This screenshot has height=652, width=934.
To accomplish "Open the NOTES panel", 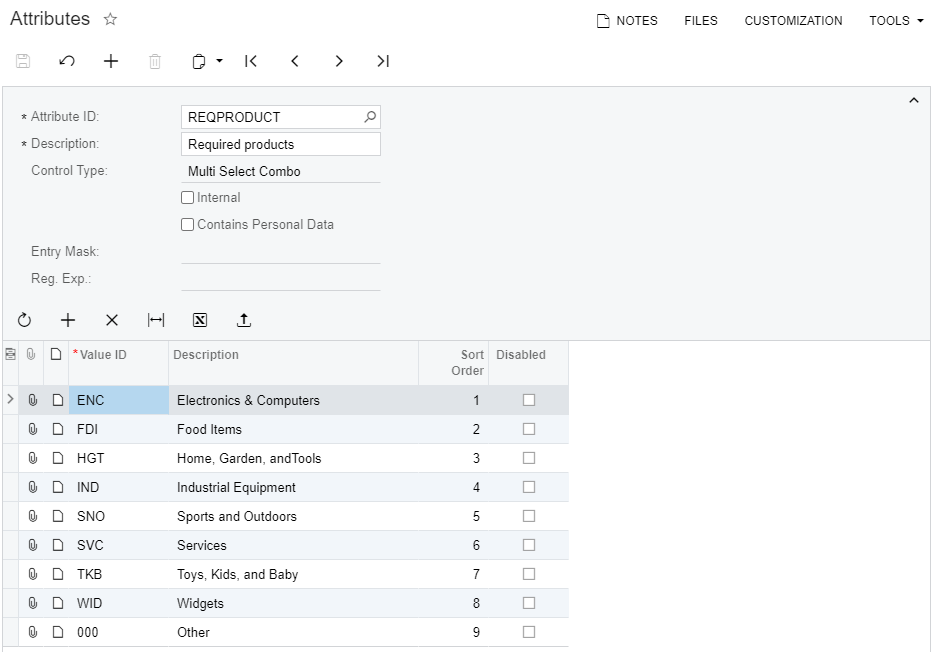I will 627,20.
